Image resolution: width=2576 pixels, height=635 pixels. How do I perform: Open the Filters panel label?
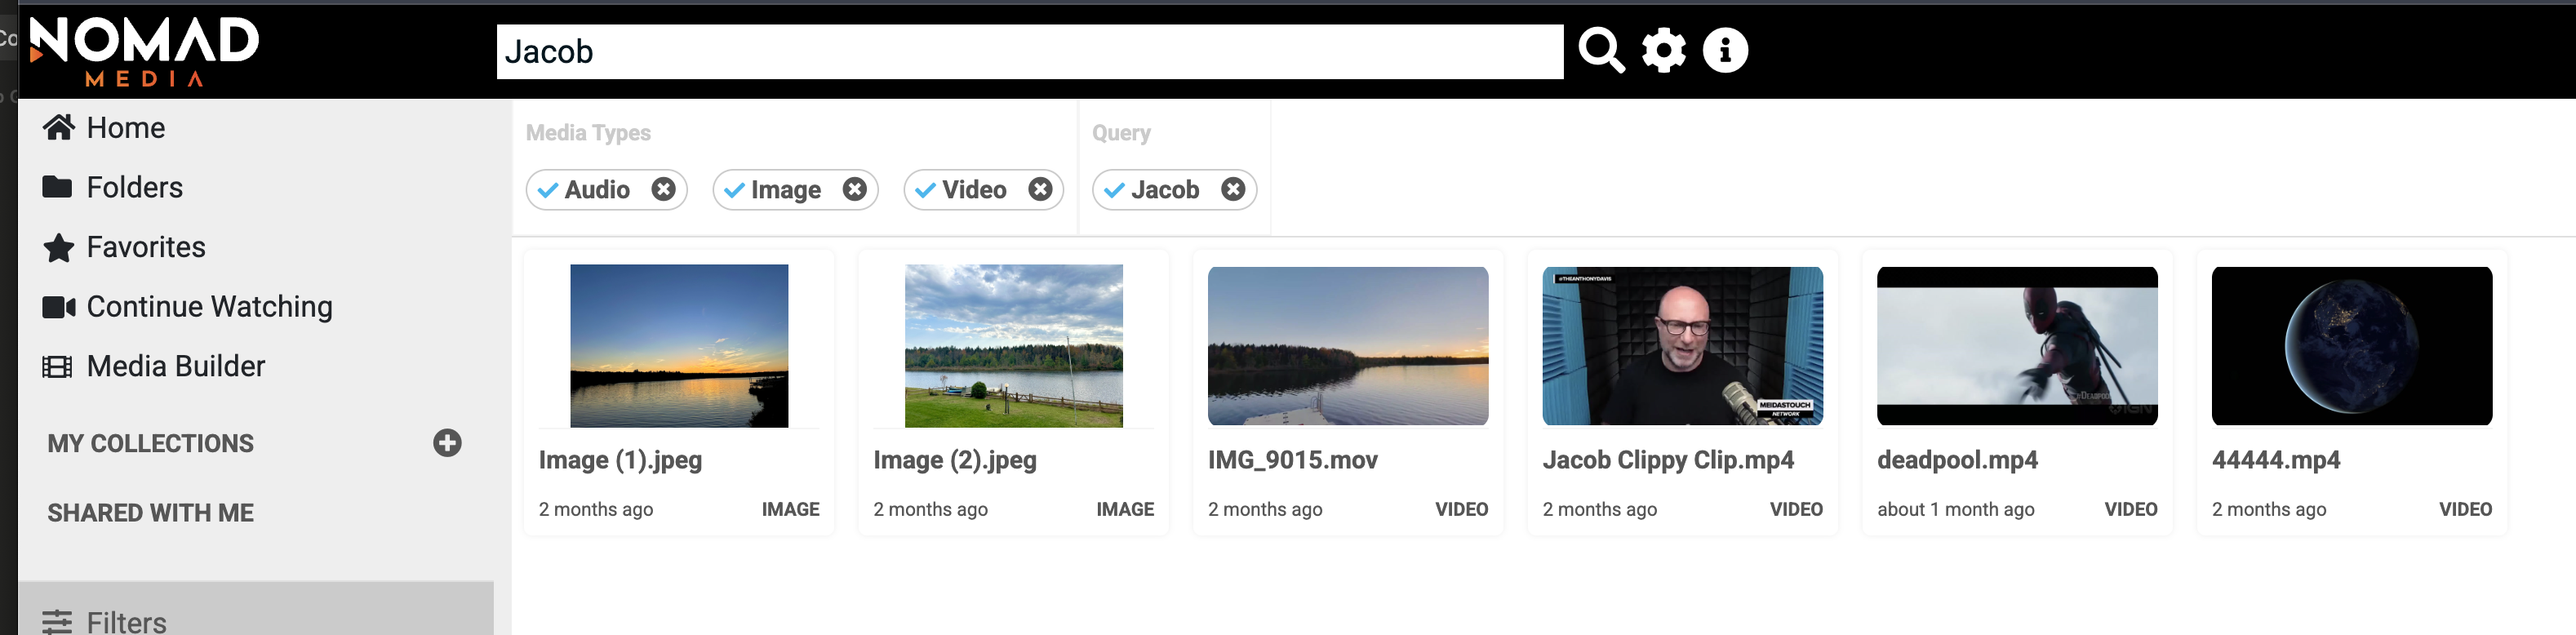coord(127,622)
